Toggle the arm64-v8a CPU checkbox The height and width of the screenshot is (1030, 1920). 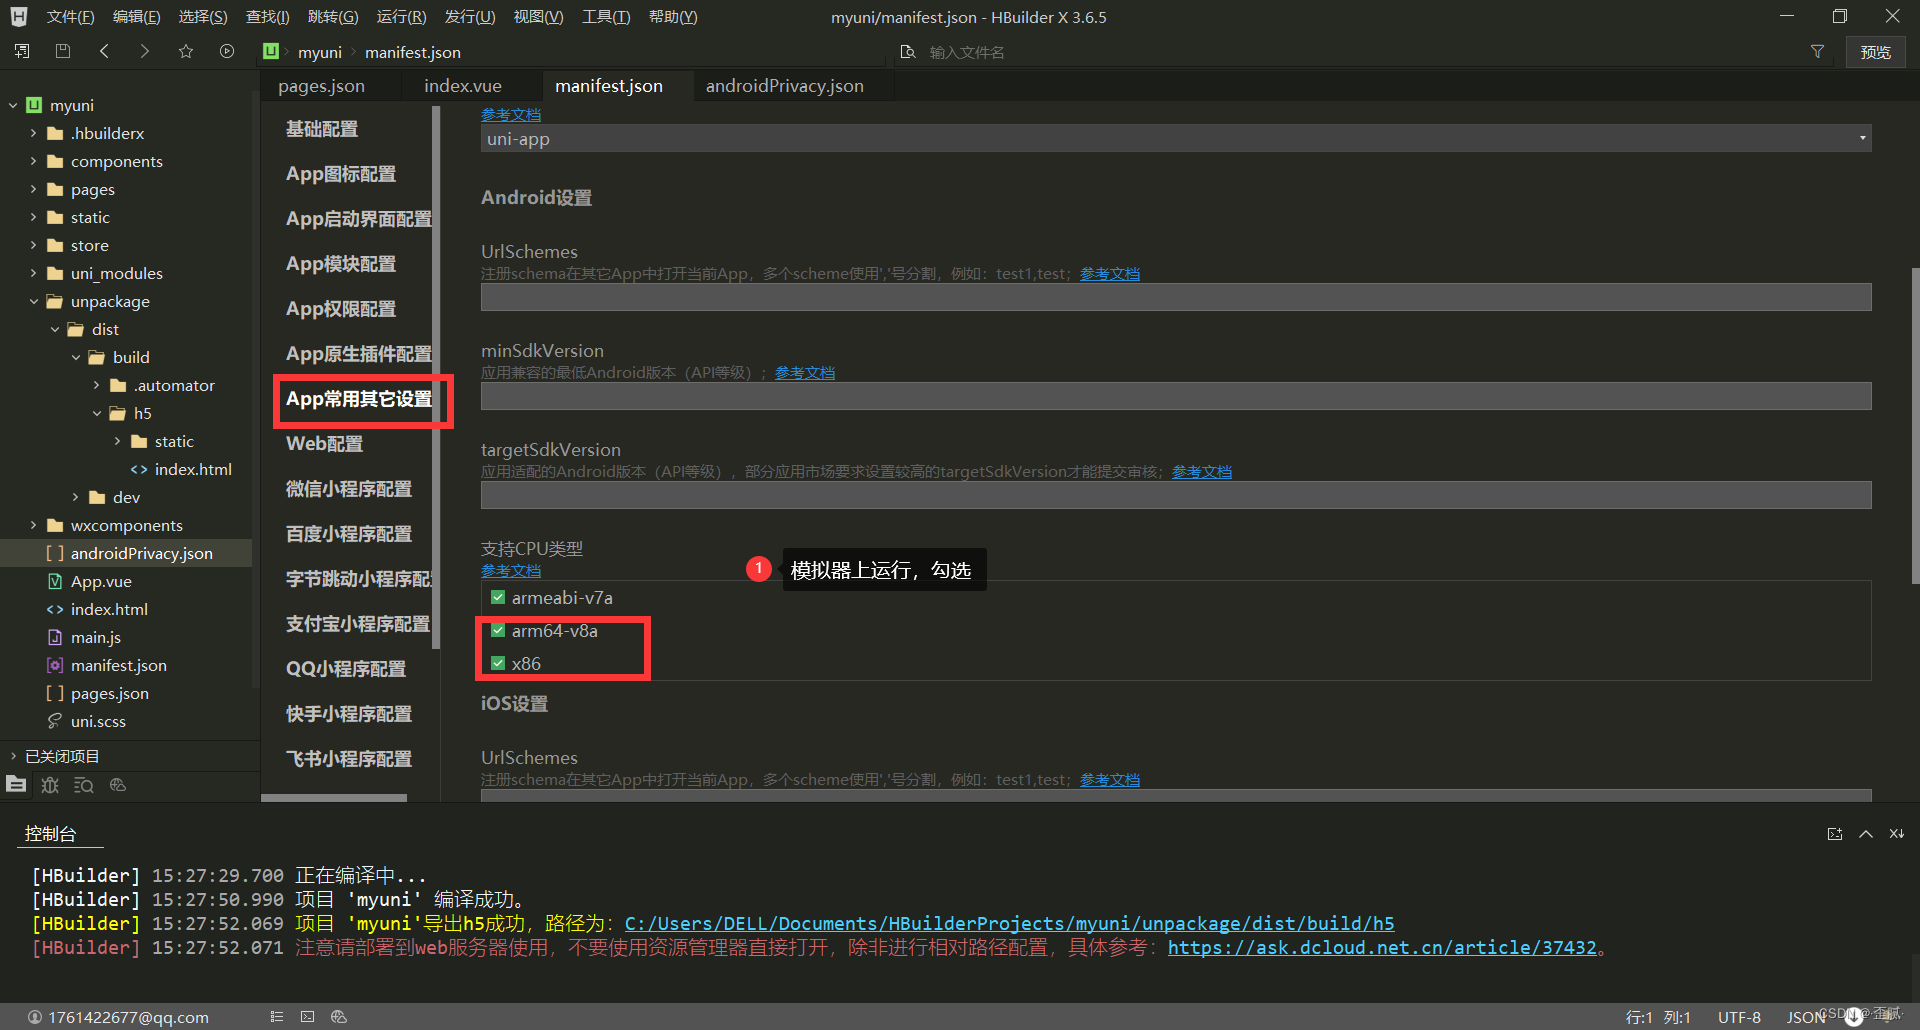(498, 631)
